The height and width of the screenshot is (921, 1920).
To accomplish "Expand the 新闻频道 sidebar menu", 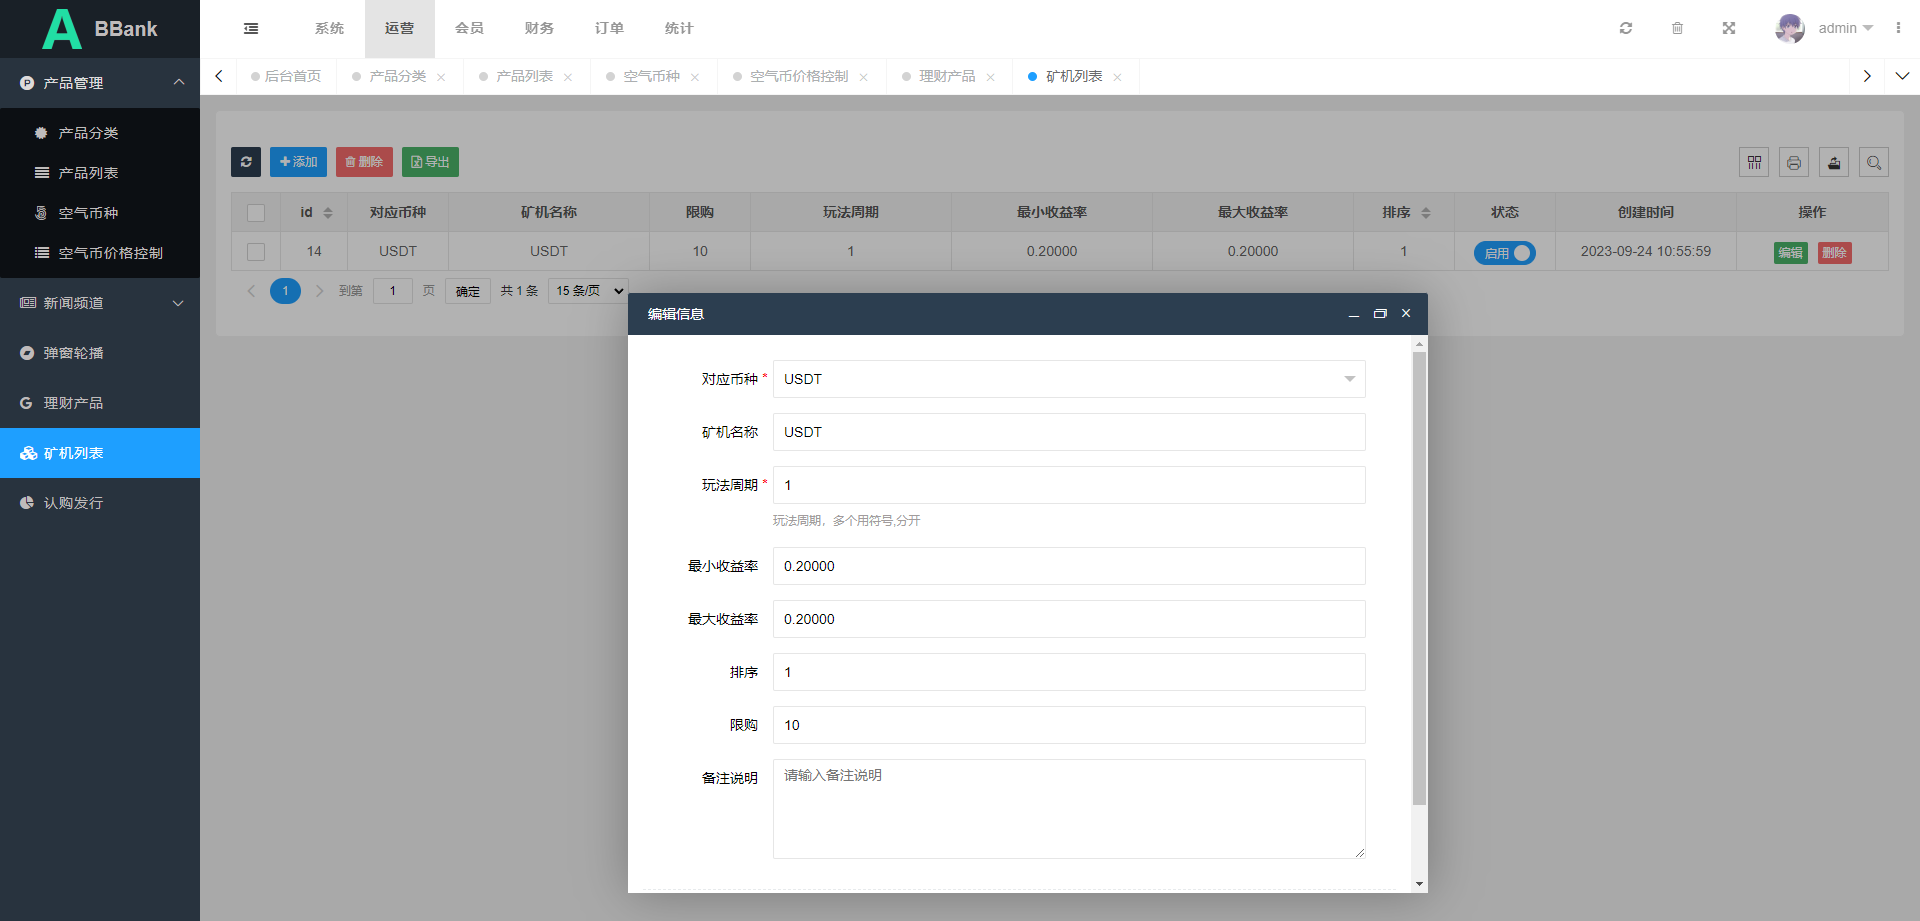I will click(100, 303).
